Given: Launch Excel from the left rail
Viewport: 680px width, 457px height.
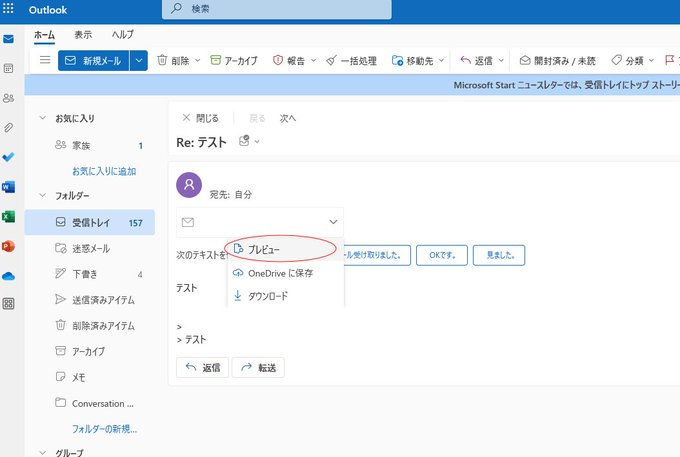Looking at the screenshot, I should click(8, 216).
